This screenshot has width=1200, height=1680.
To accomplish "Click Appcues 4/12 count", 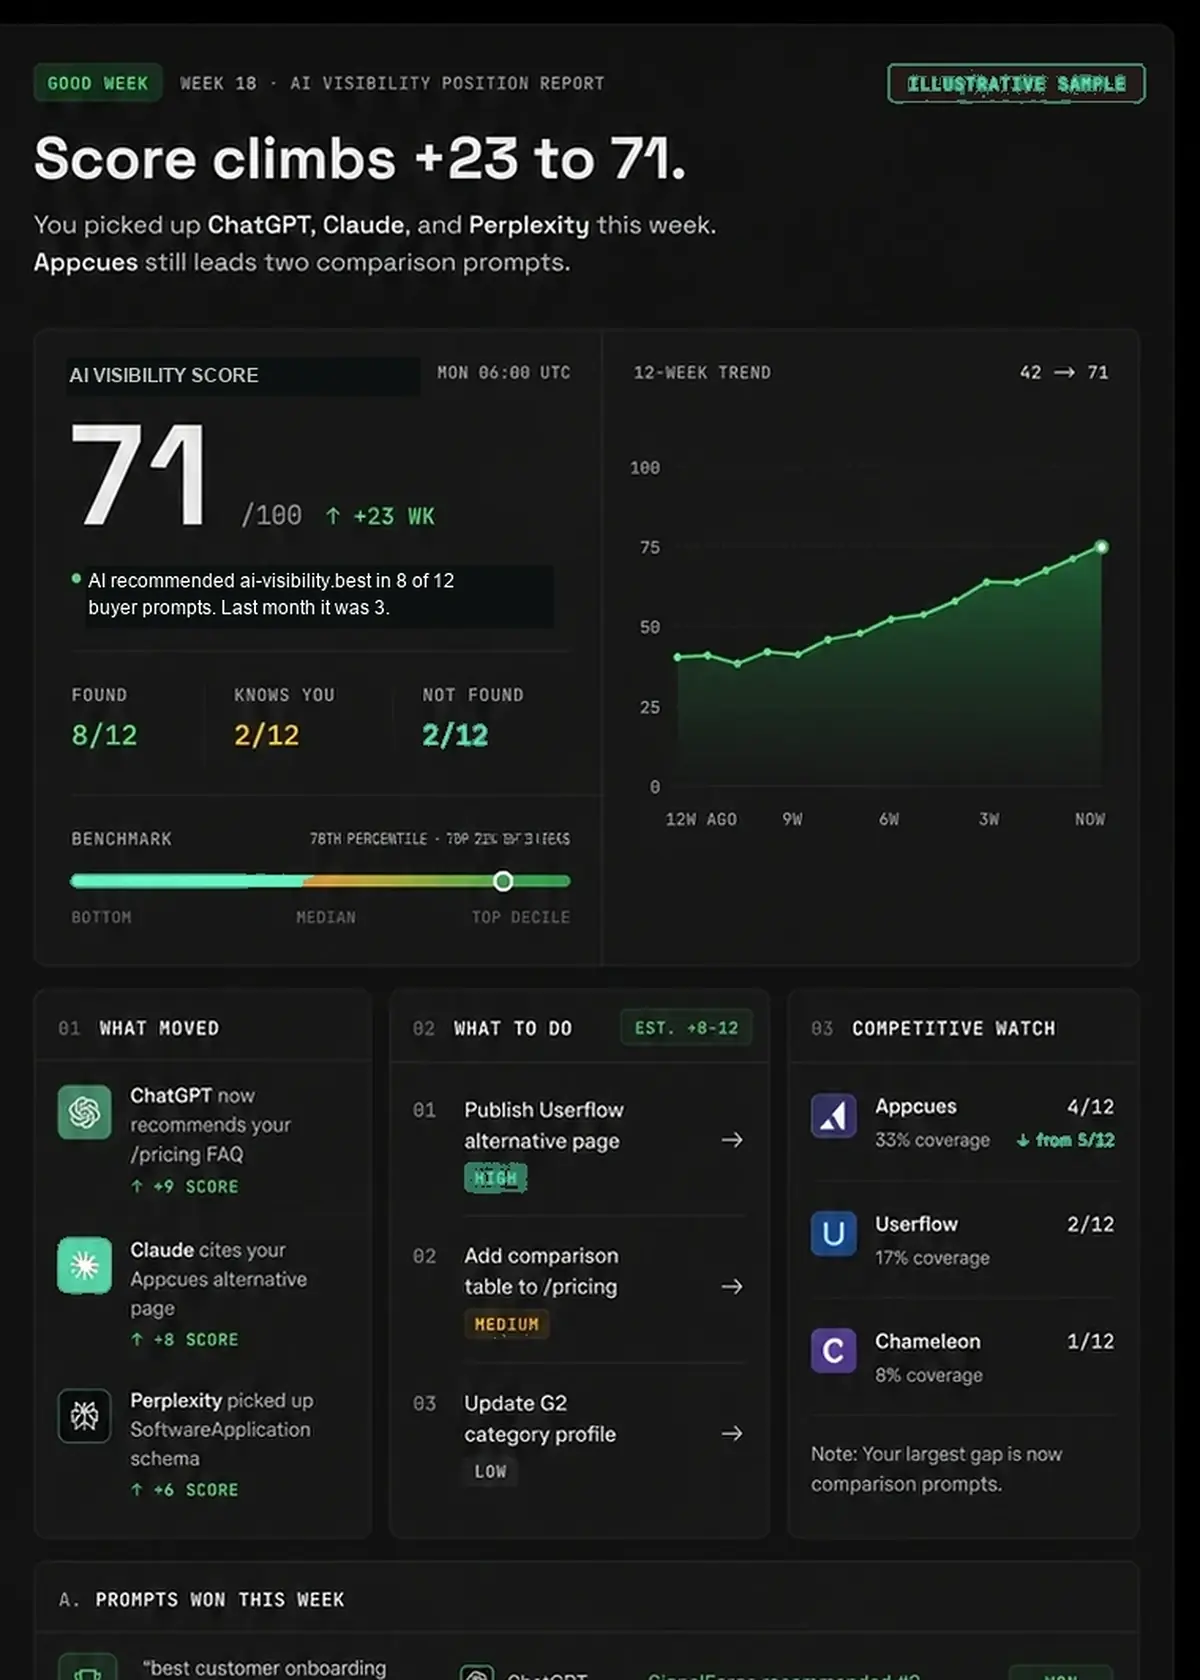I will pyautogui.click(x=1090, y=1106).
